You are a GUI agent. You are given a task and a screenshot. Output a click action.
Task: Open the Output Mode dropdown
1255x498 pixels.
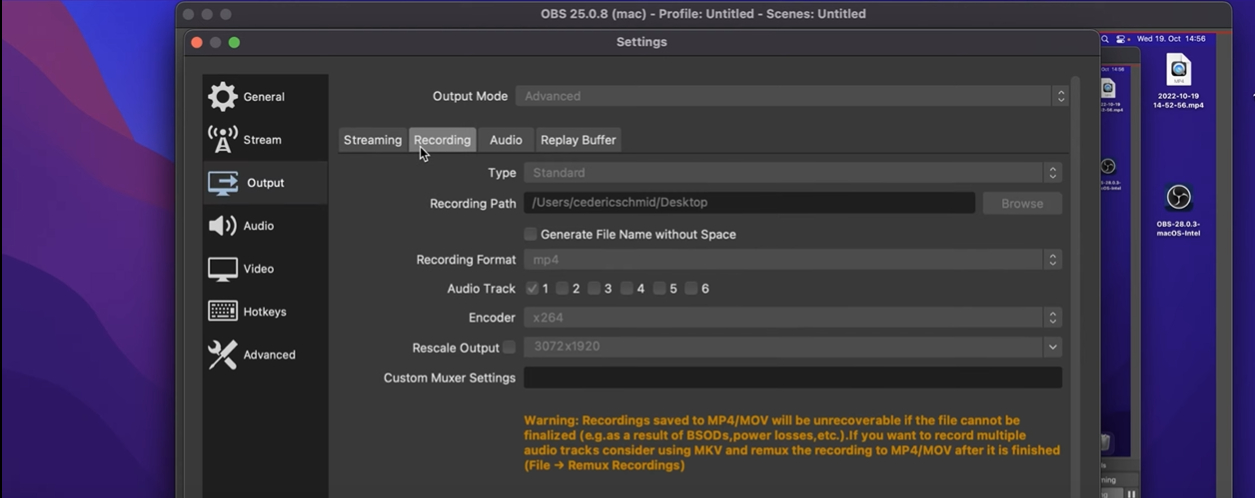coord(792,96)
